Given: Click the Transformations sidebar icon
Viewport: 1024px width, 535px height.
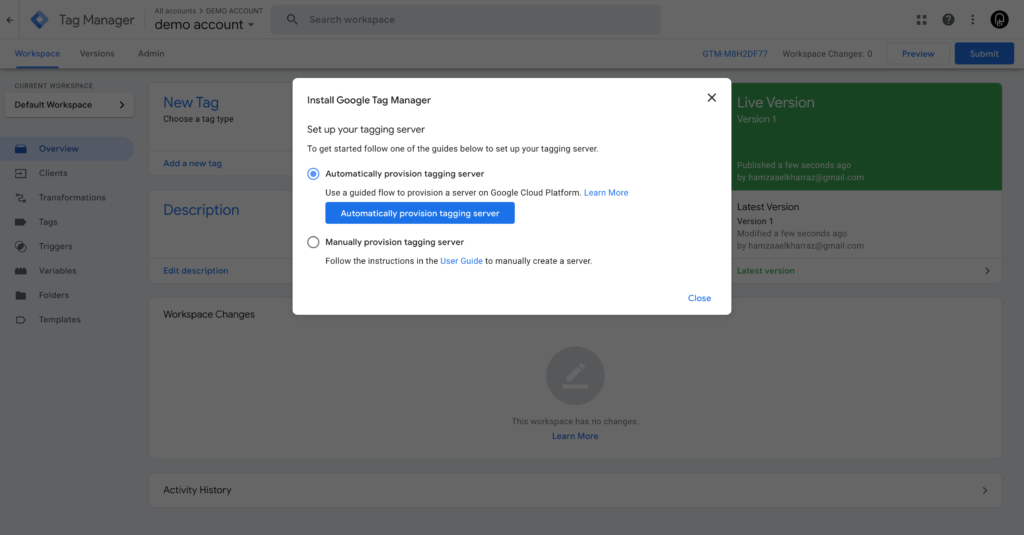Looking at the screenshot, I should [21, 197].
